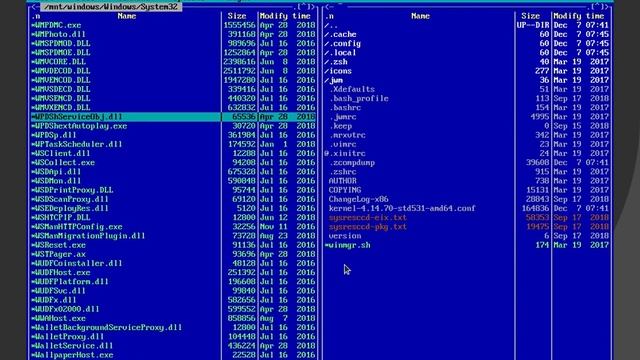Screen dimensions: 640x360
Task: Select WMPhoto.dll file row
Action: click(173, 34)
